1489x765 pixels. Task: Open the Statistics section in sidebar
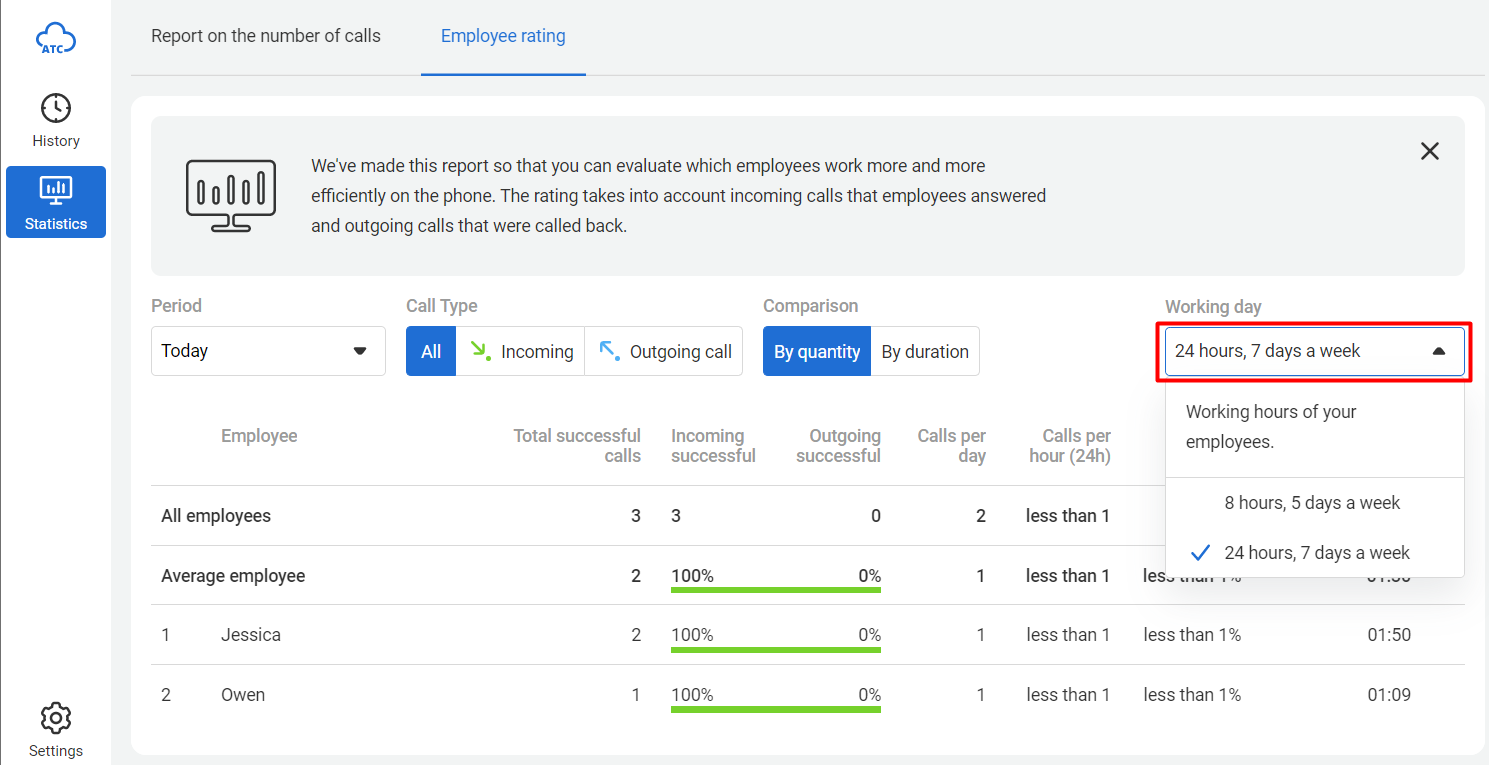pyautogui.click(x=56, y=202)
